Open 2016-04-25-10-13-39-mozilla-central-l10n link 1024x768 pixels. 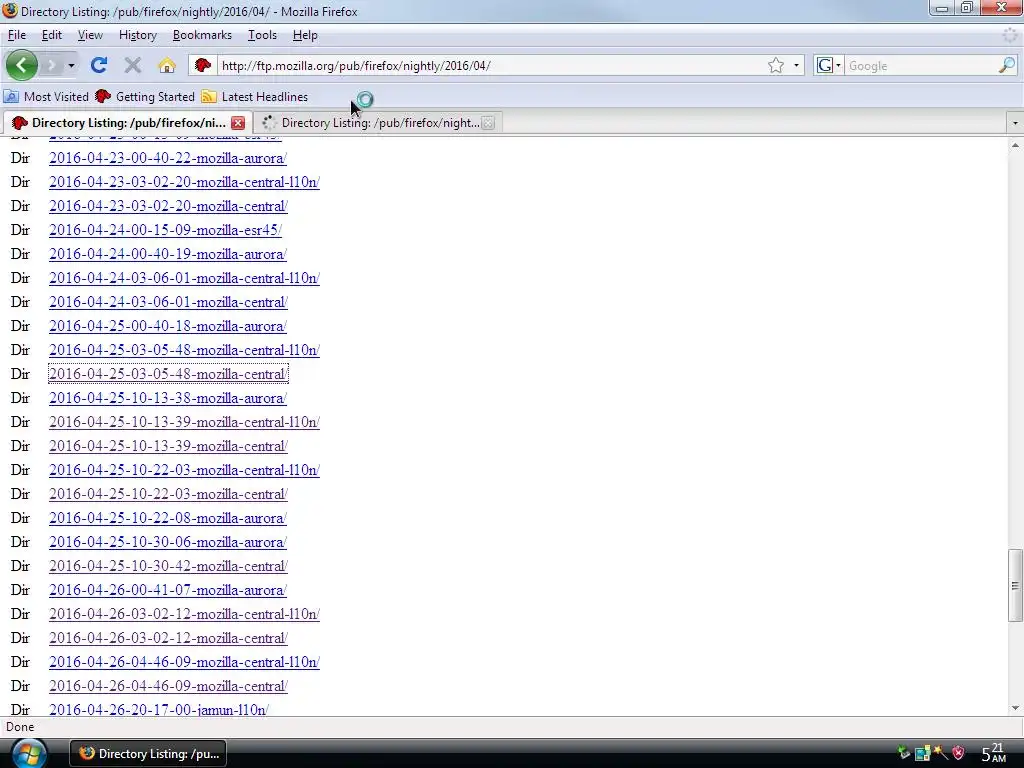[x=184, y=422]
